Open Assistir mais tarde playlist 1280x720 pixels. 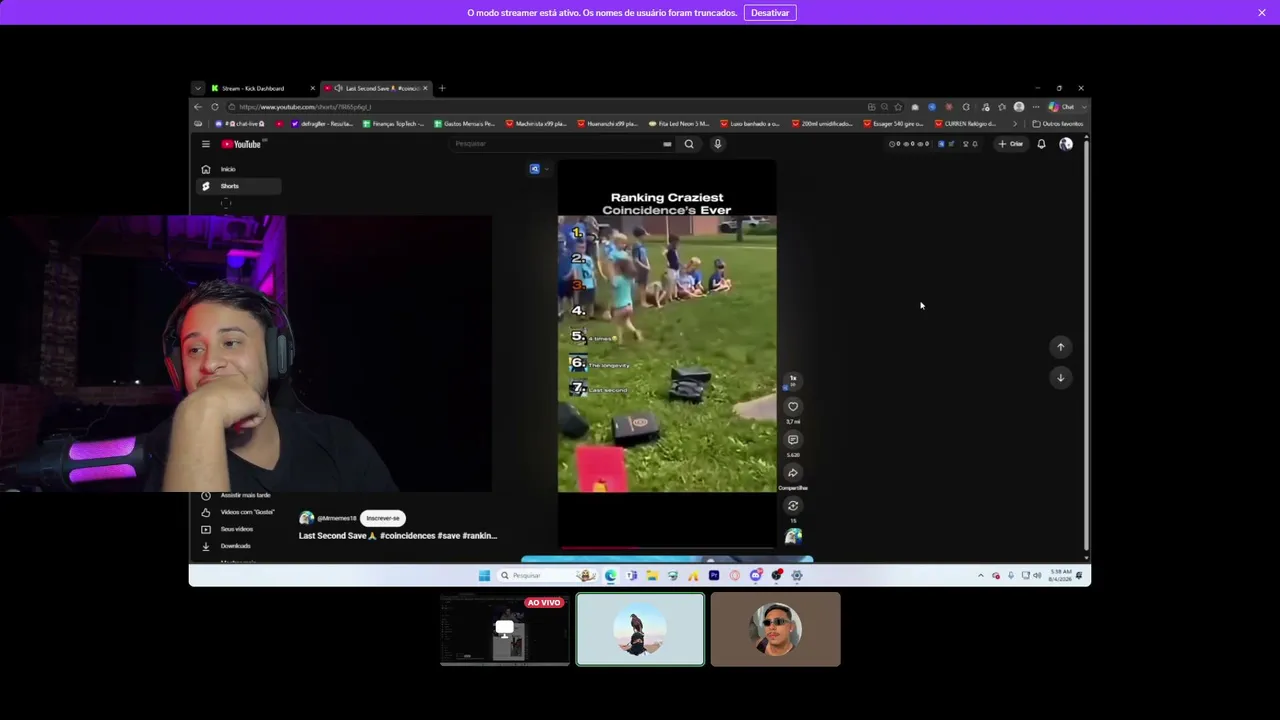238,495
